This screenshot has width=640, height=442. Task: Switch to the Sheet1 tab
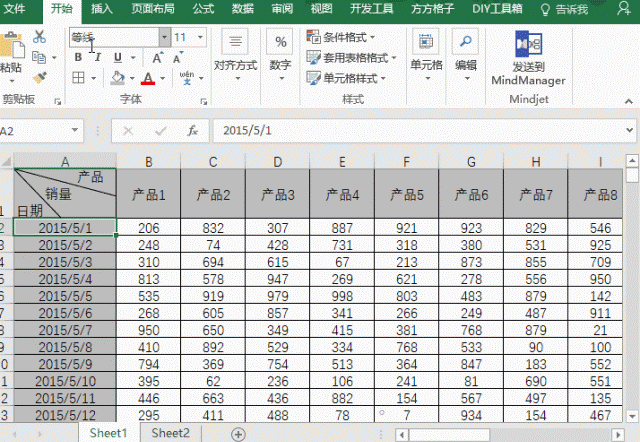[x=109, y=433]
